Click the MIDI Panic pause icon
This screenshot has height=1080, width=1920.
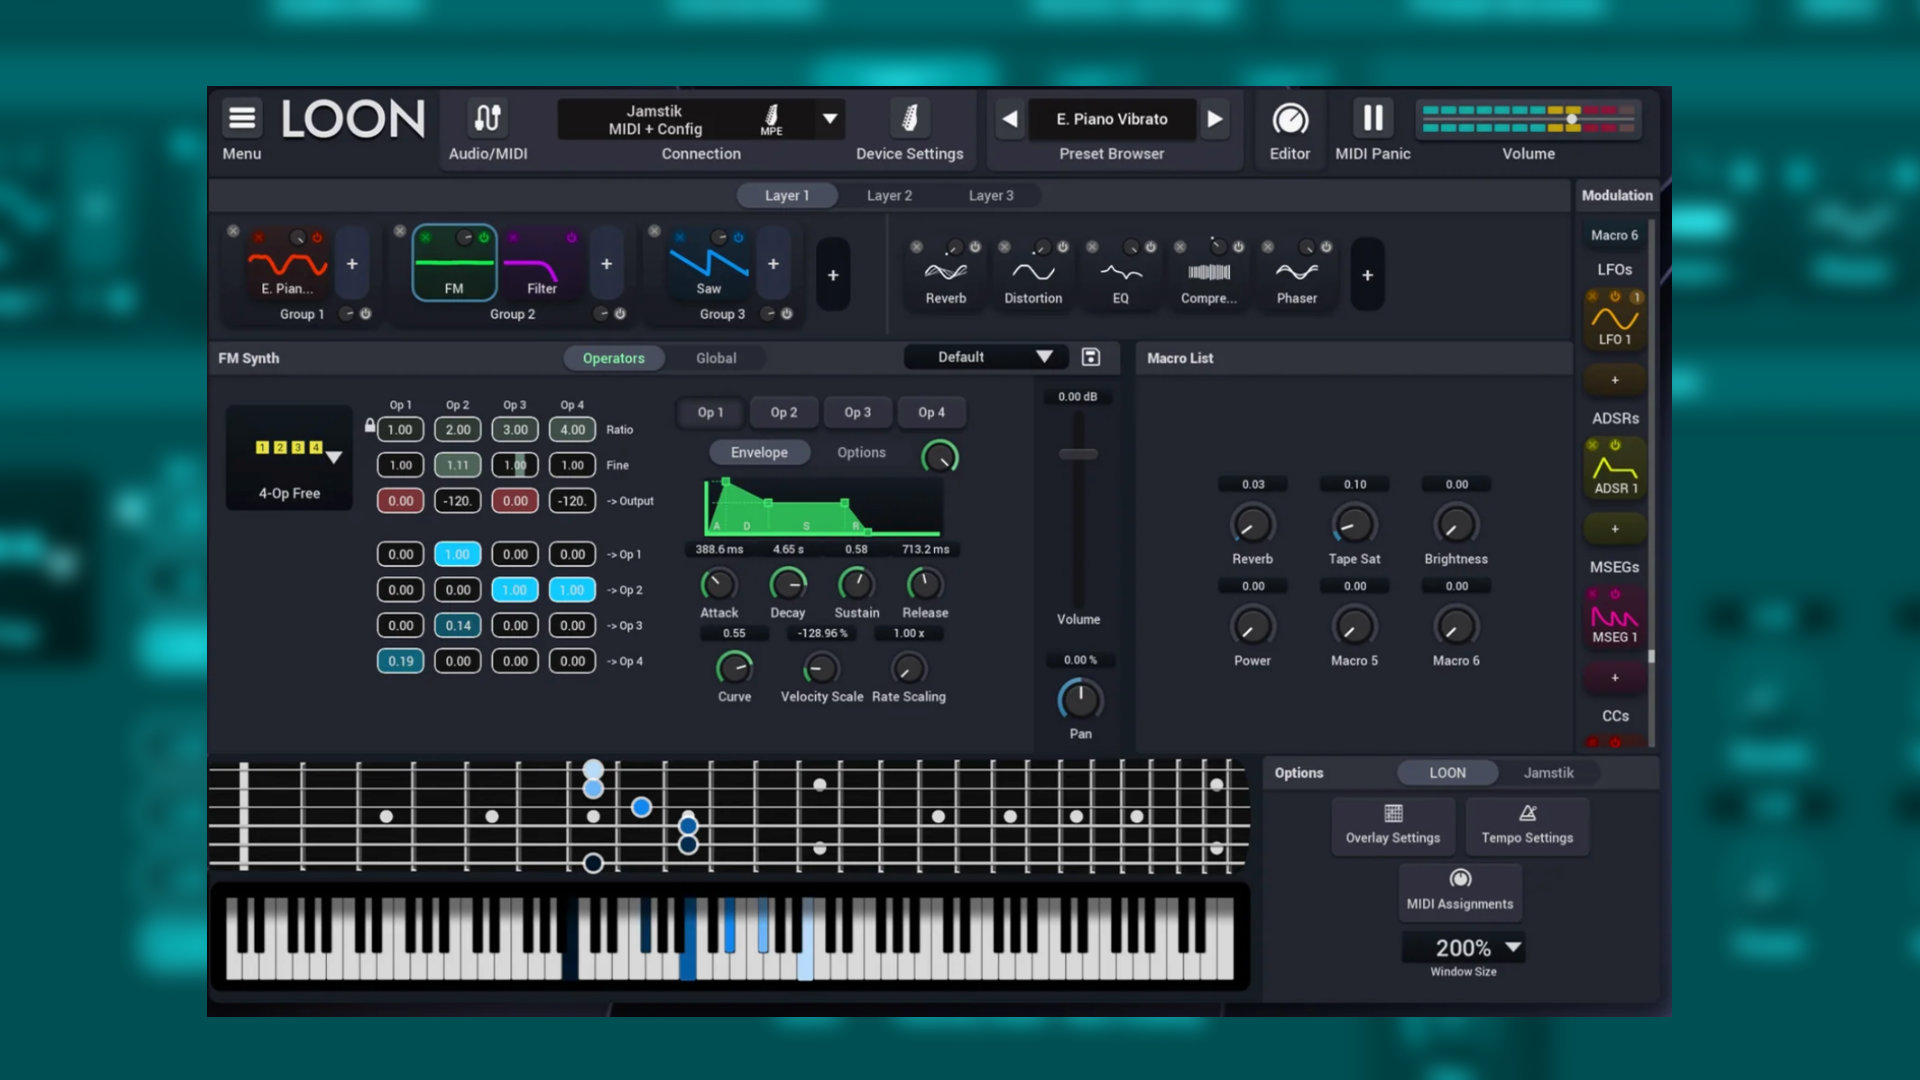1373,118
